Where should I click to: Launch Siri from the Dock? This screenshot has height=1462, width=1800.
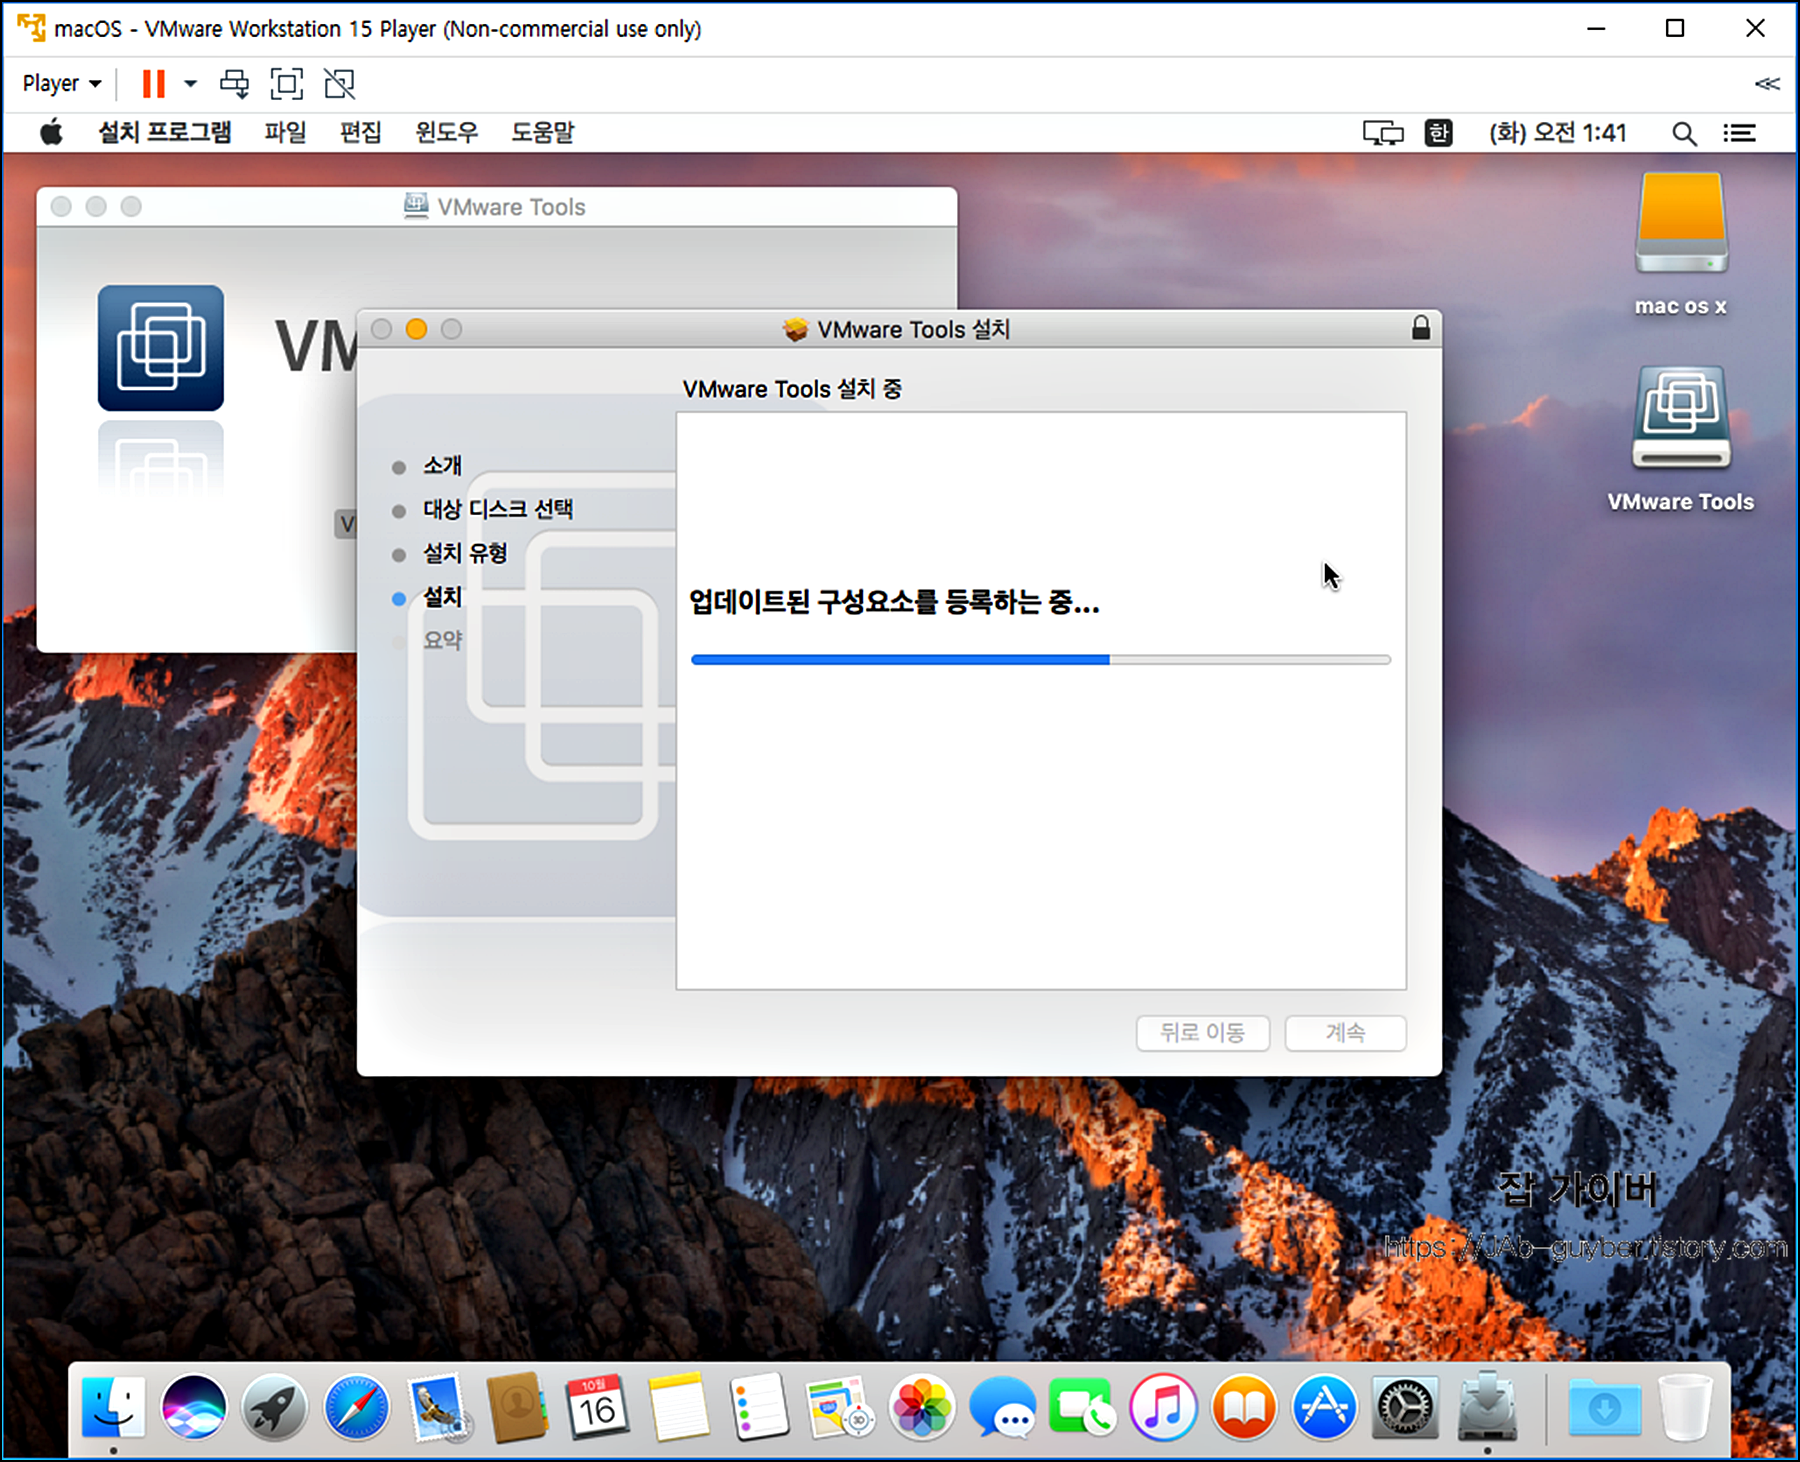pyautogui.click(x=194, y=1407)
